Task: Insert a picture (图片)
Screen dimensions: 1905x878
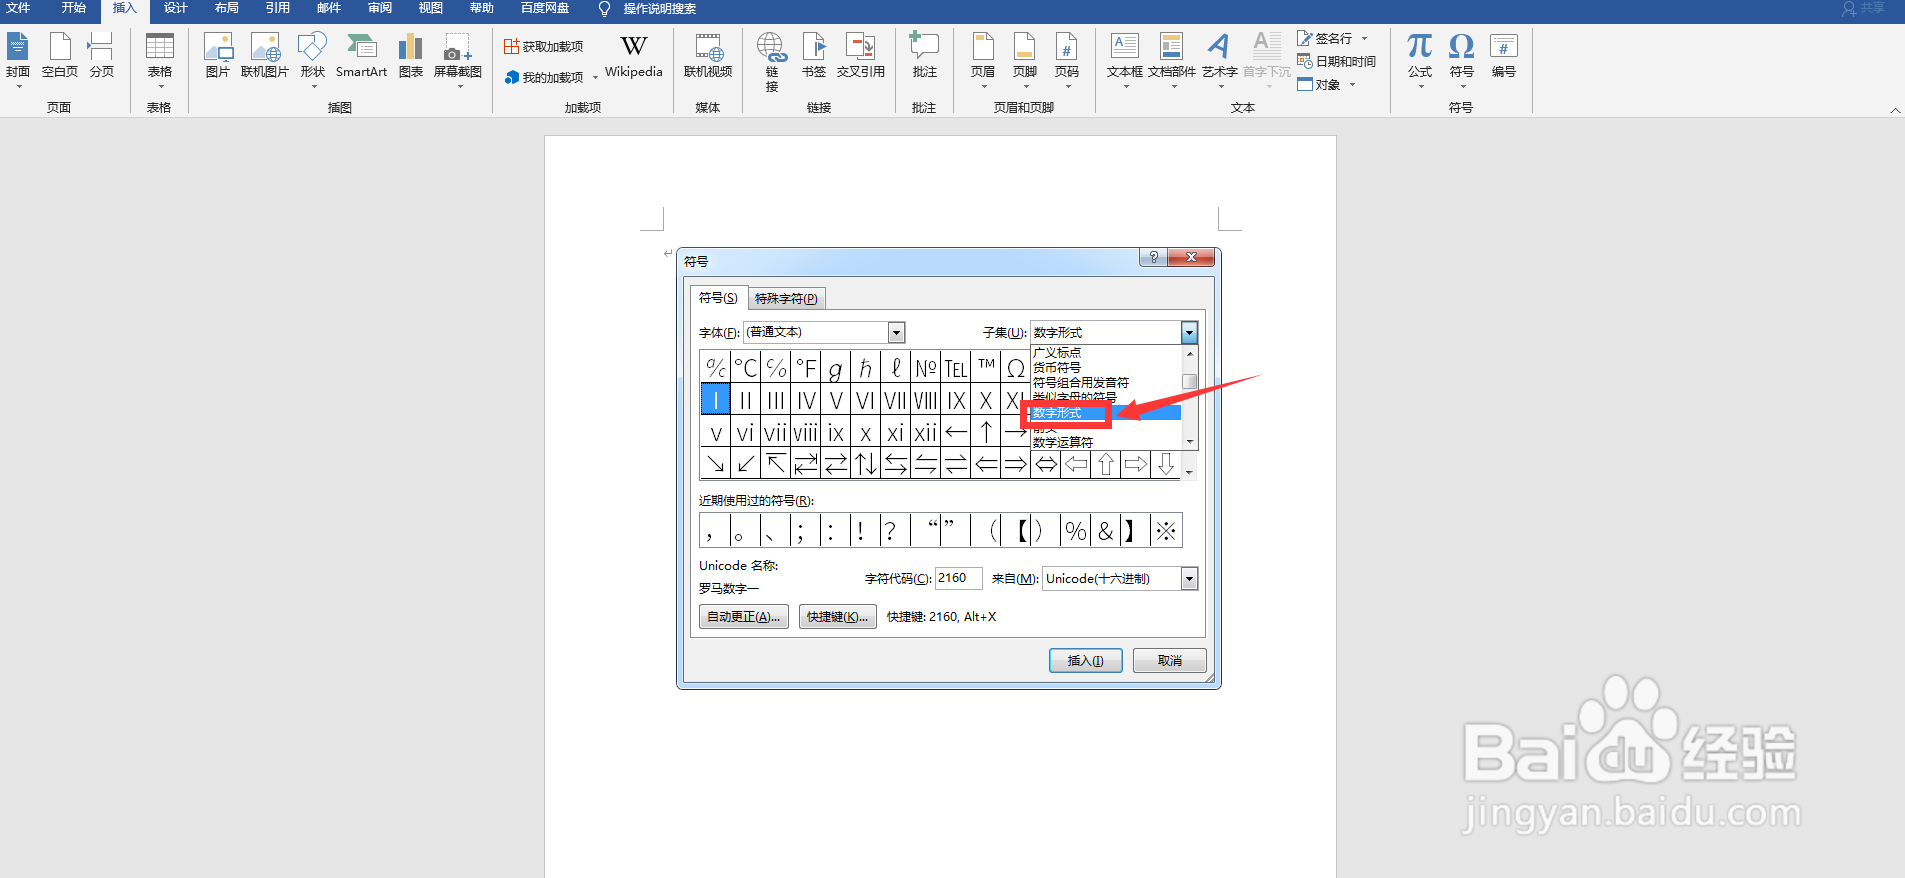Action: click(x=218, y=56)
